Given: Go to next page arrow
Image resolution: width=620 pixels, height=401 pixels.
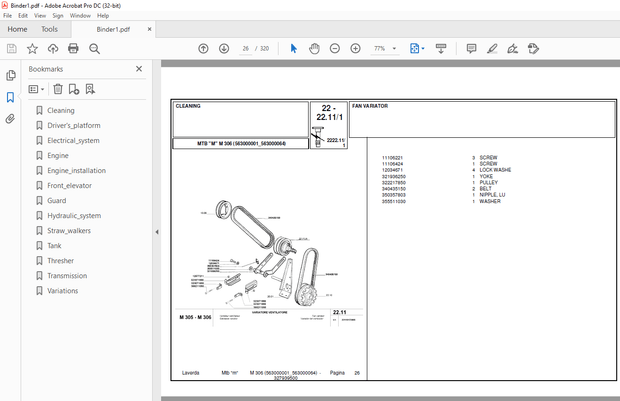Looking at the screenshot, I should [x=224, y=49].
